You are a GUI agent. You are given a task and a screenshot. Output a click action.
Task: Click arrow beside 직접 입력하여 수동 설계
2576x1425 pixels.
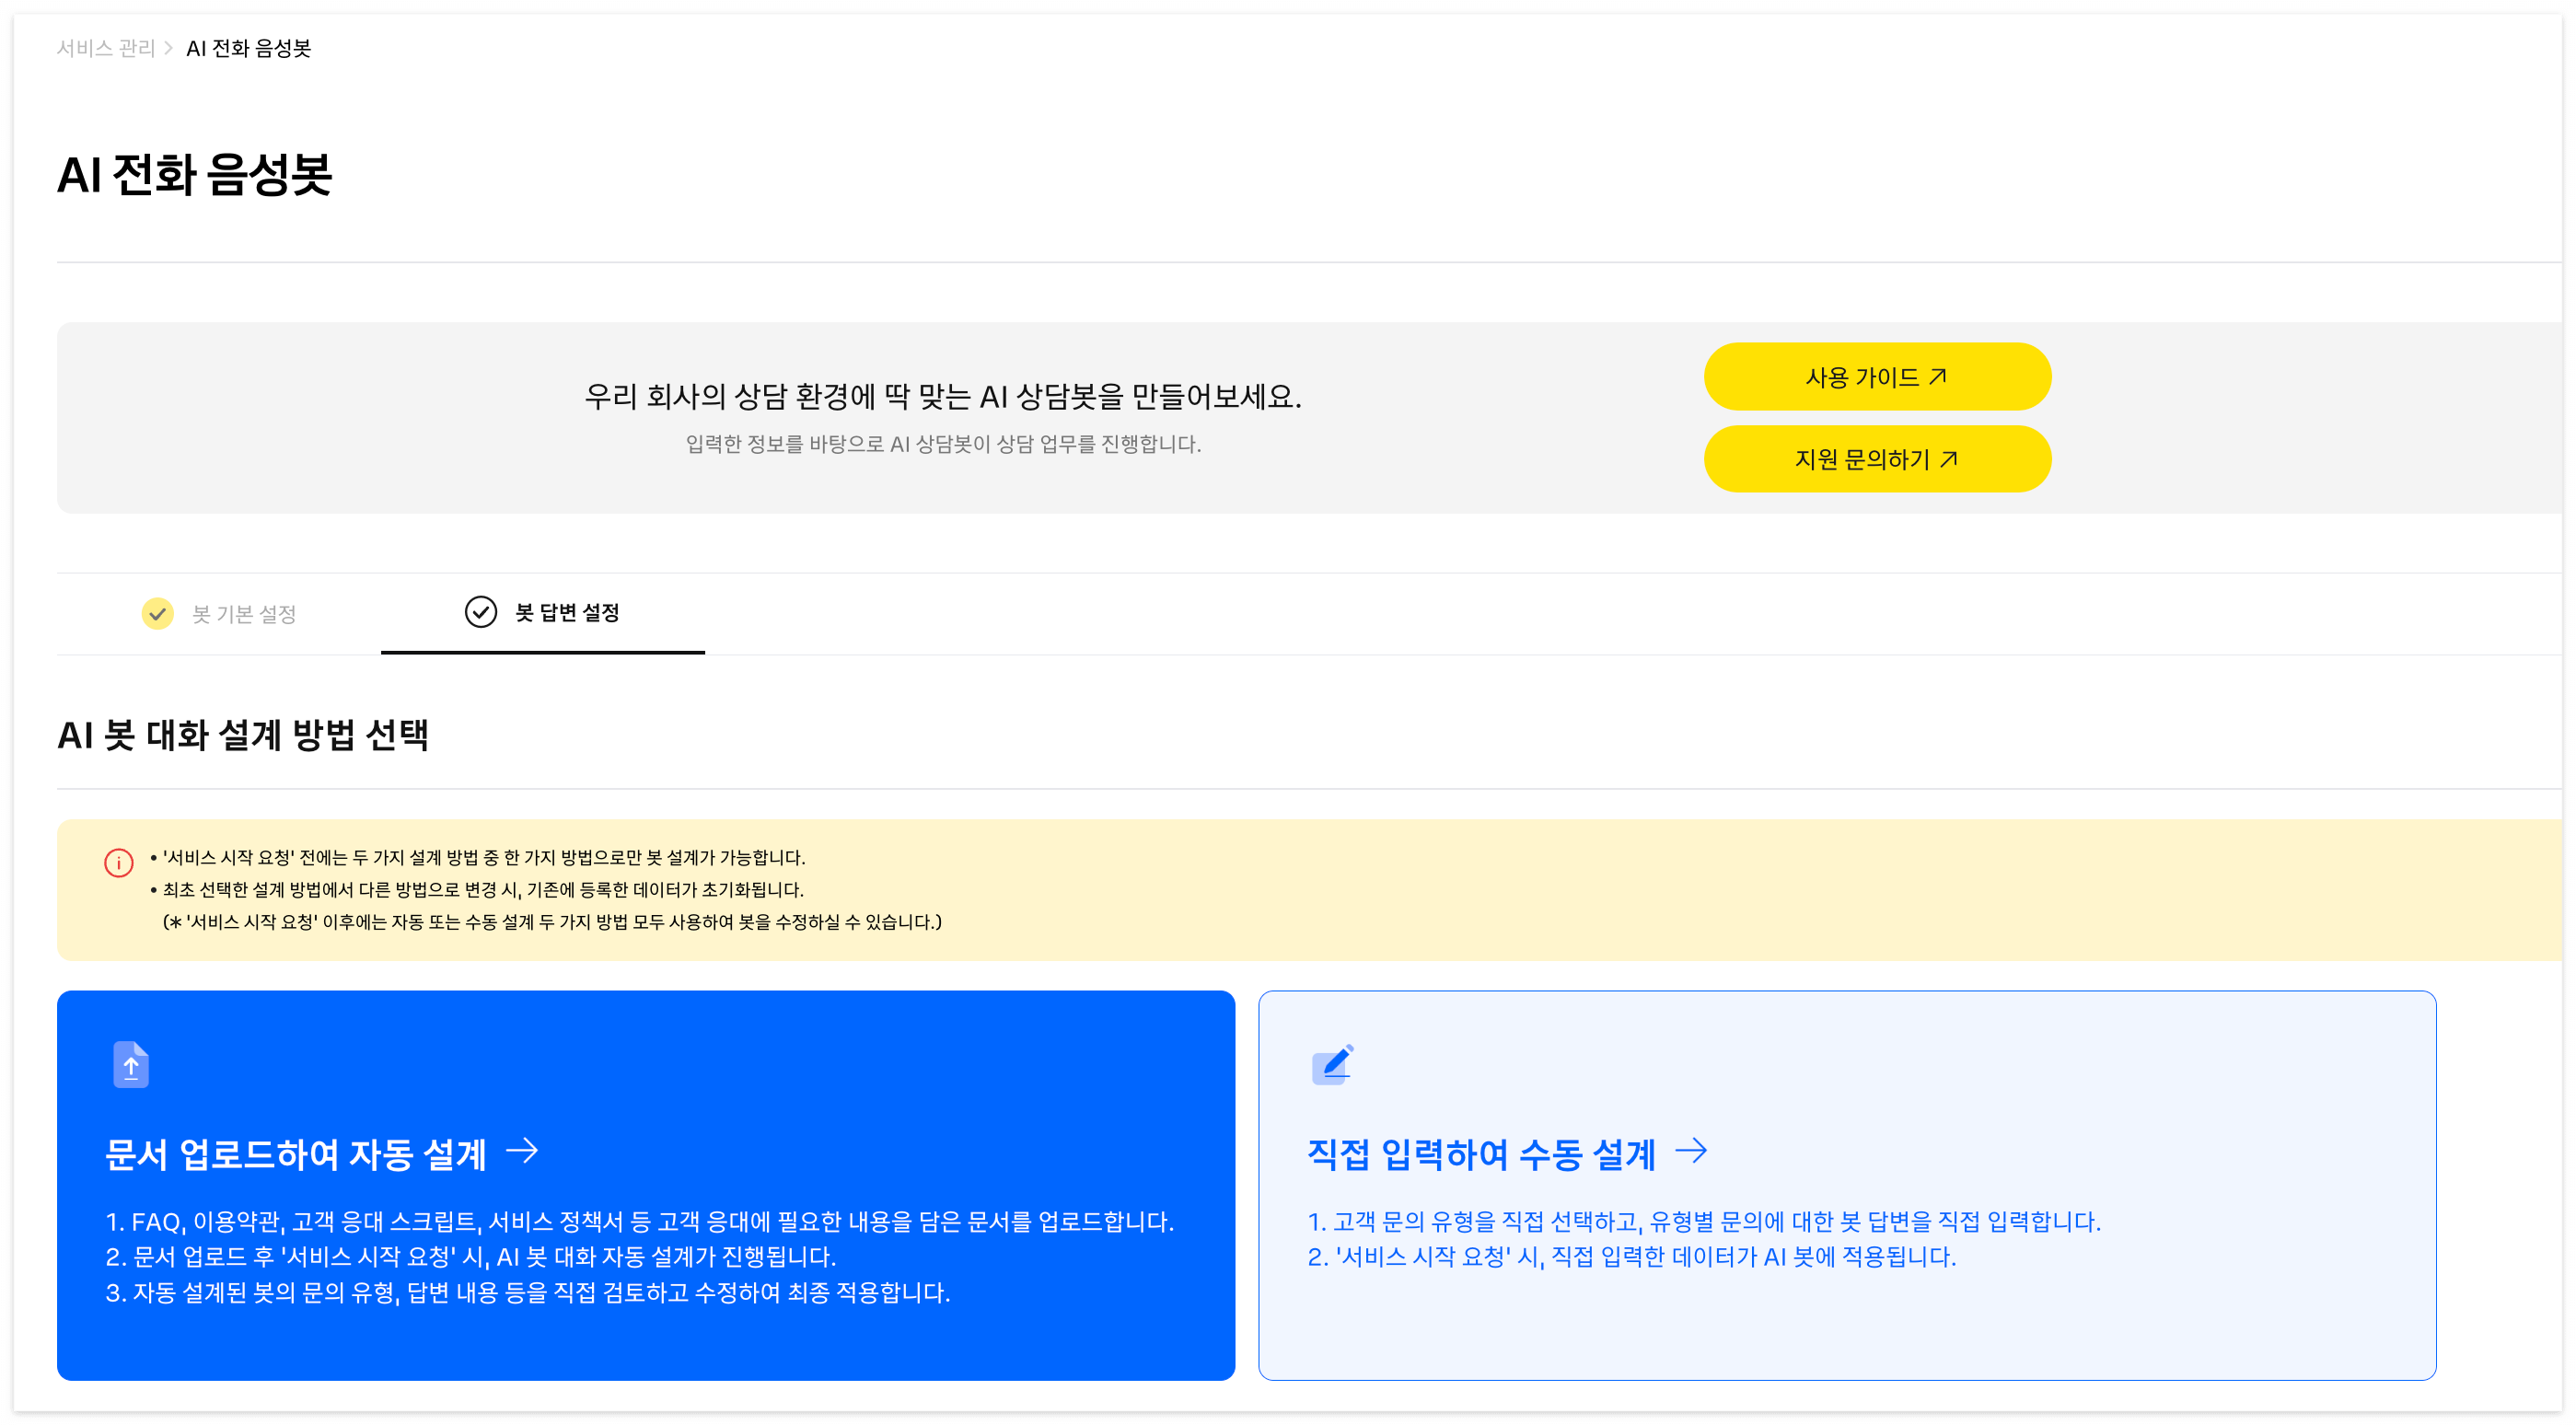click(1691, 1151)
